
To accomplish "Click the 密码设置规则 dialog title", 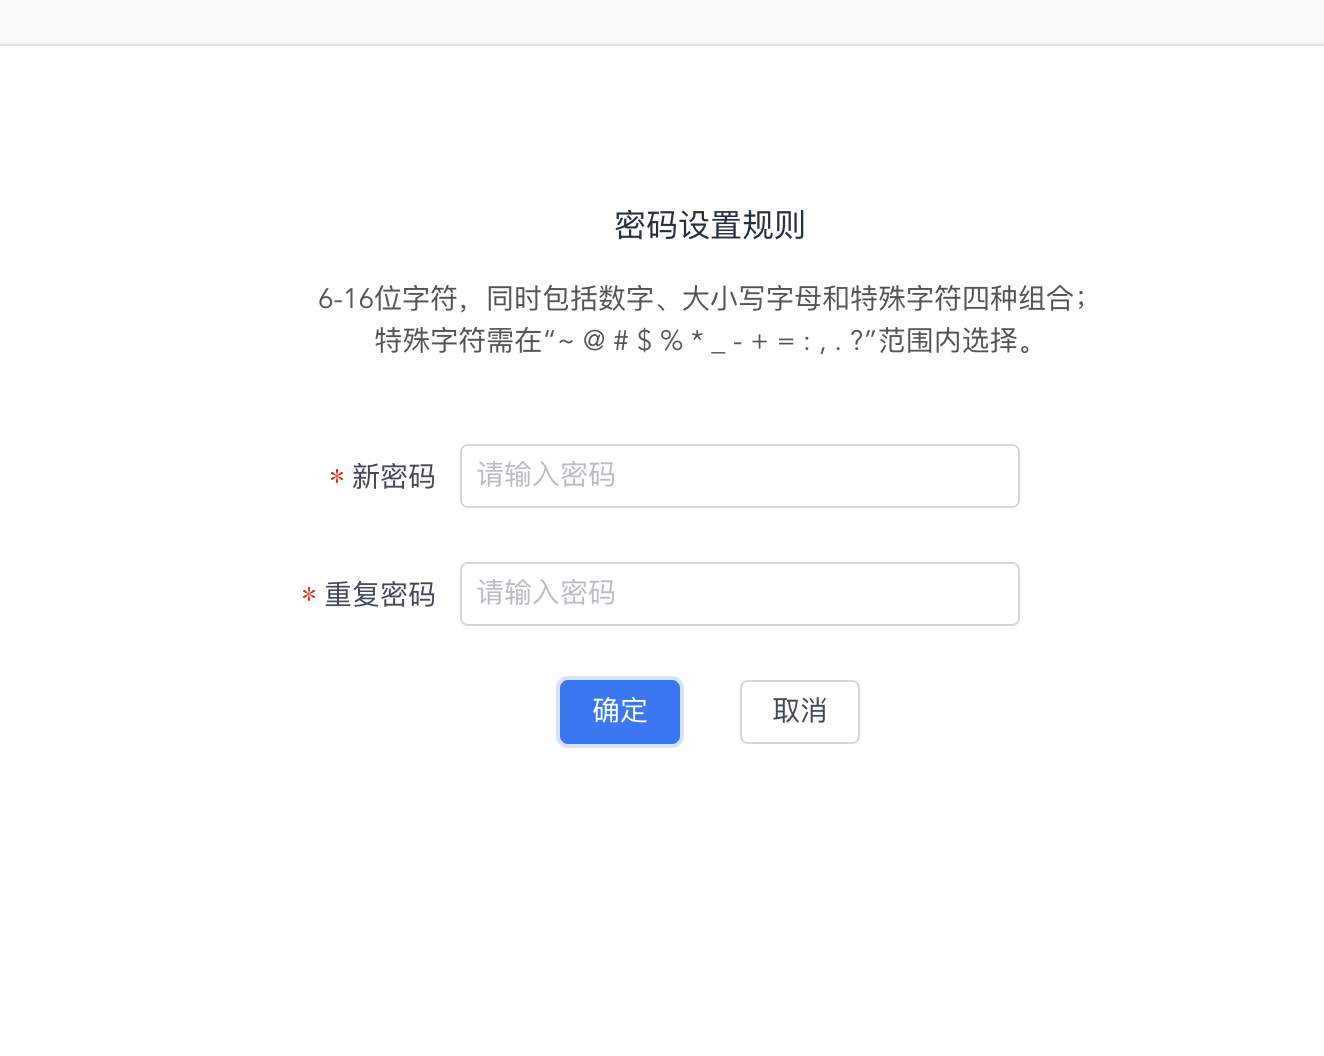I will tap(710, 226).
